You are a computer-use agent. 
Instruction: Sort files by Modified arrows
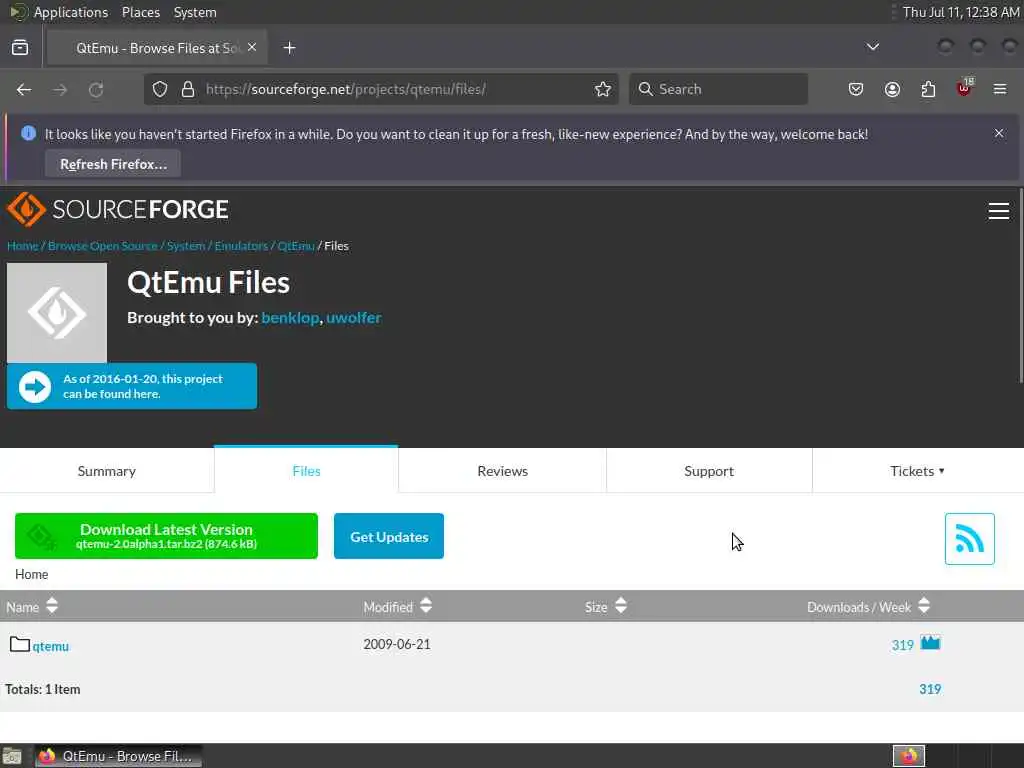click(x=426, y=606)
